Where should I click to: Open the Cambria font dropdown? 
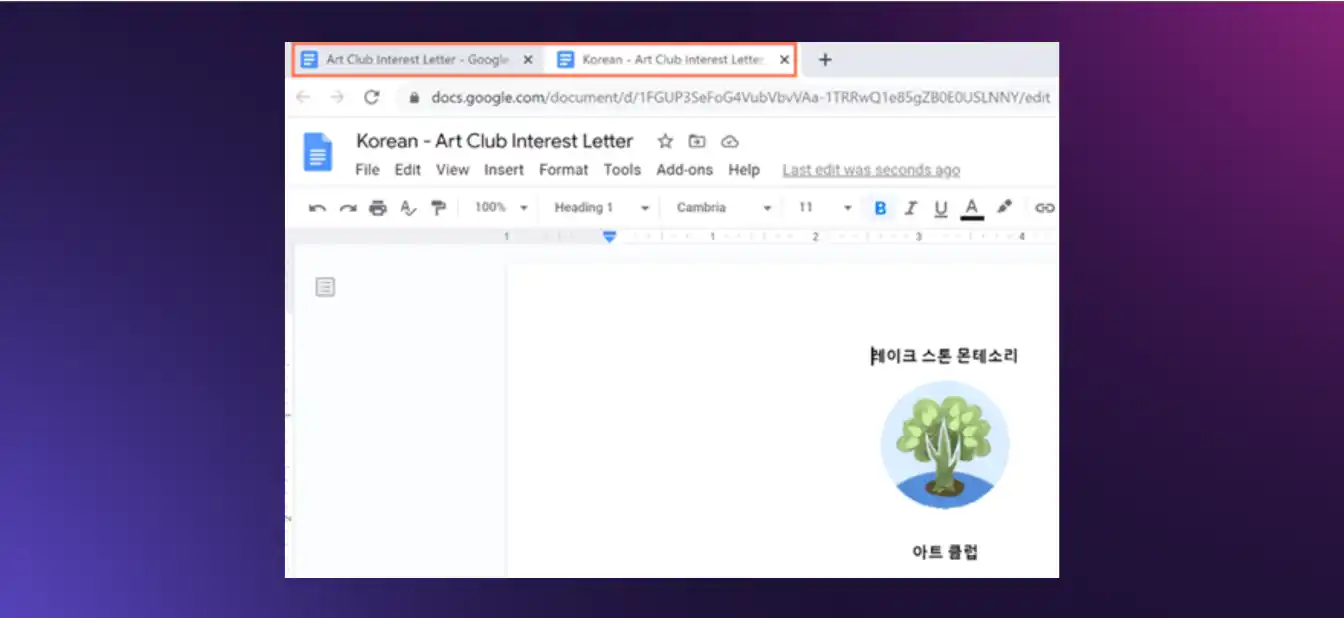pyautogui.click(x=718, y=208)
